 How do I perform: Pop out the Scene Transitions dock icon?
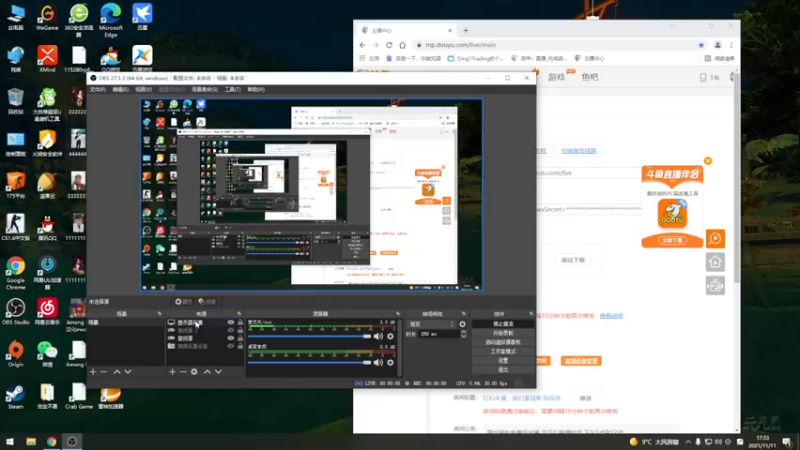(x=464, y=314)
